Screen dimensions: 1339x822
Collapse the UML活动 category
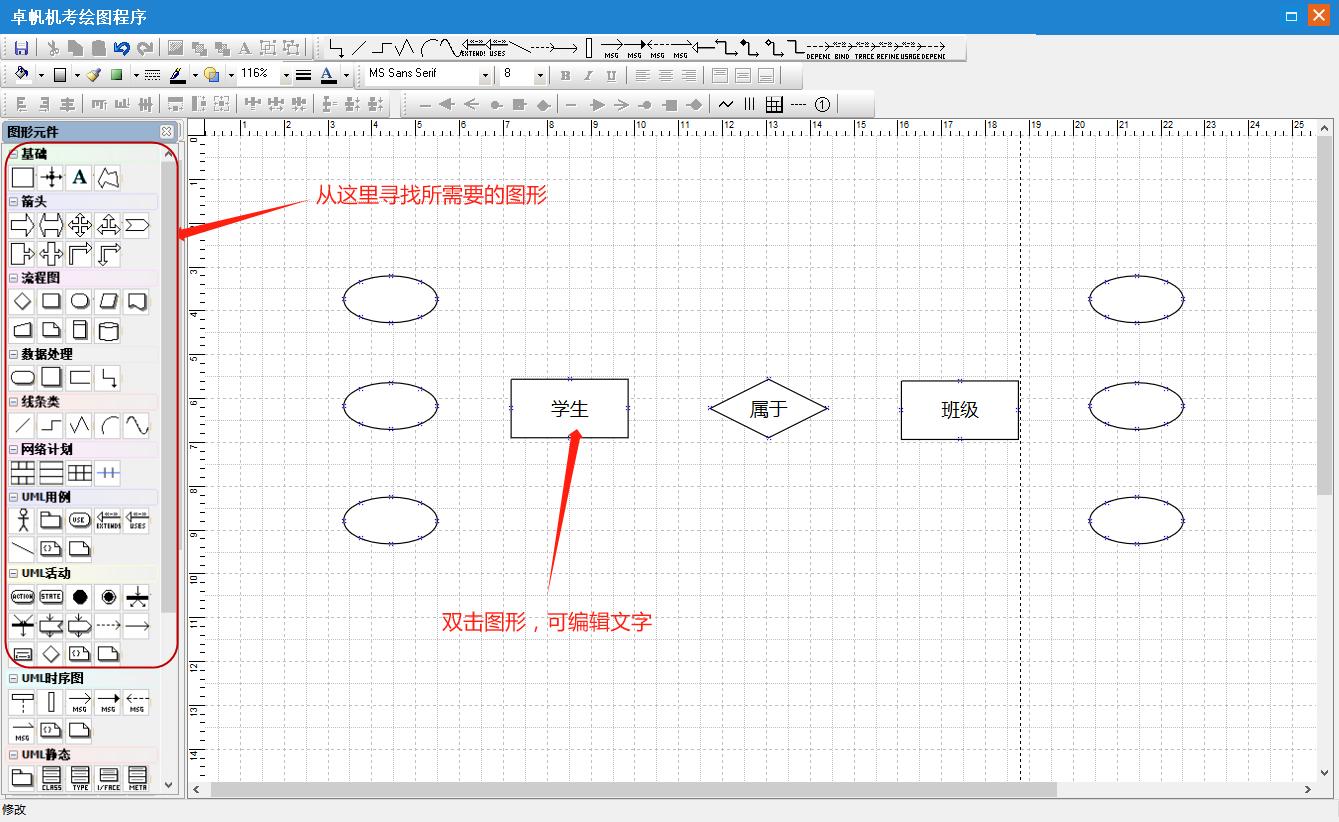[14, 574]
